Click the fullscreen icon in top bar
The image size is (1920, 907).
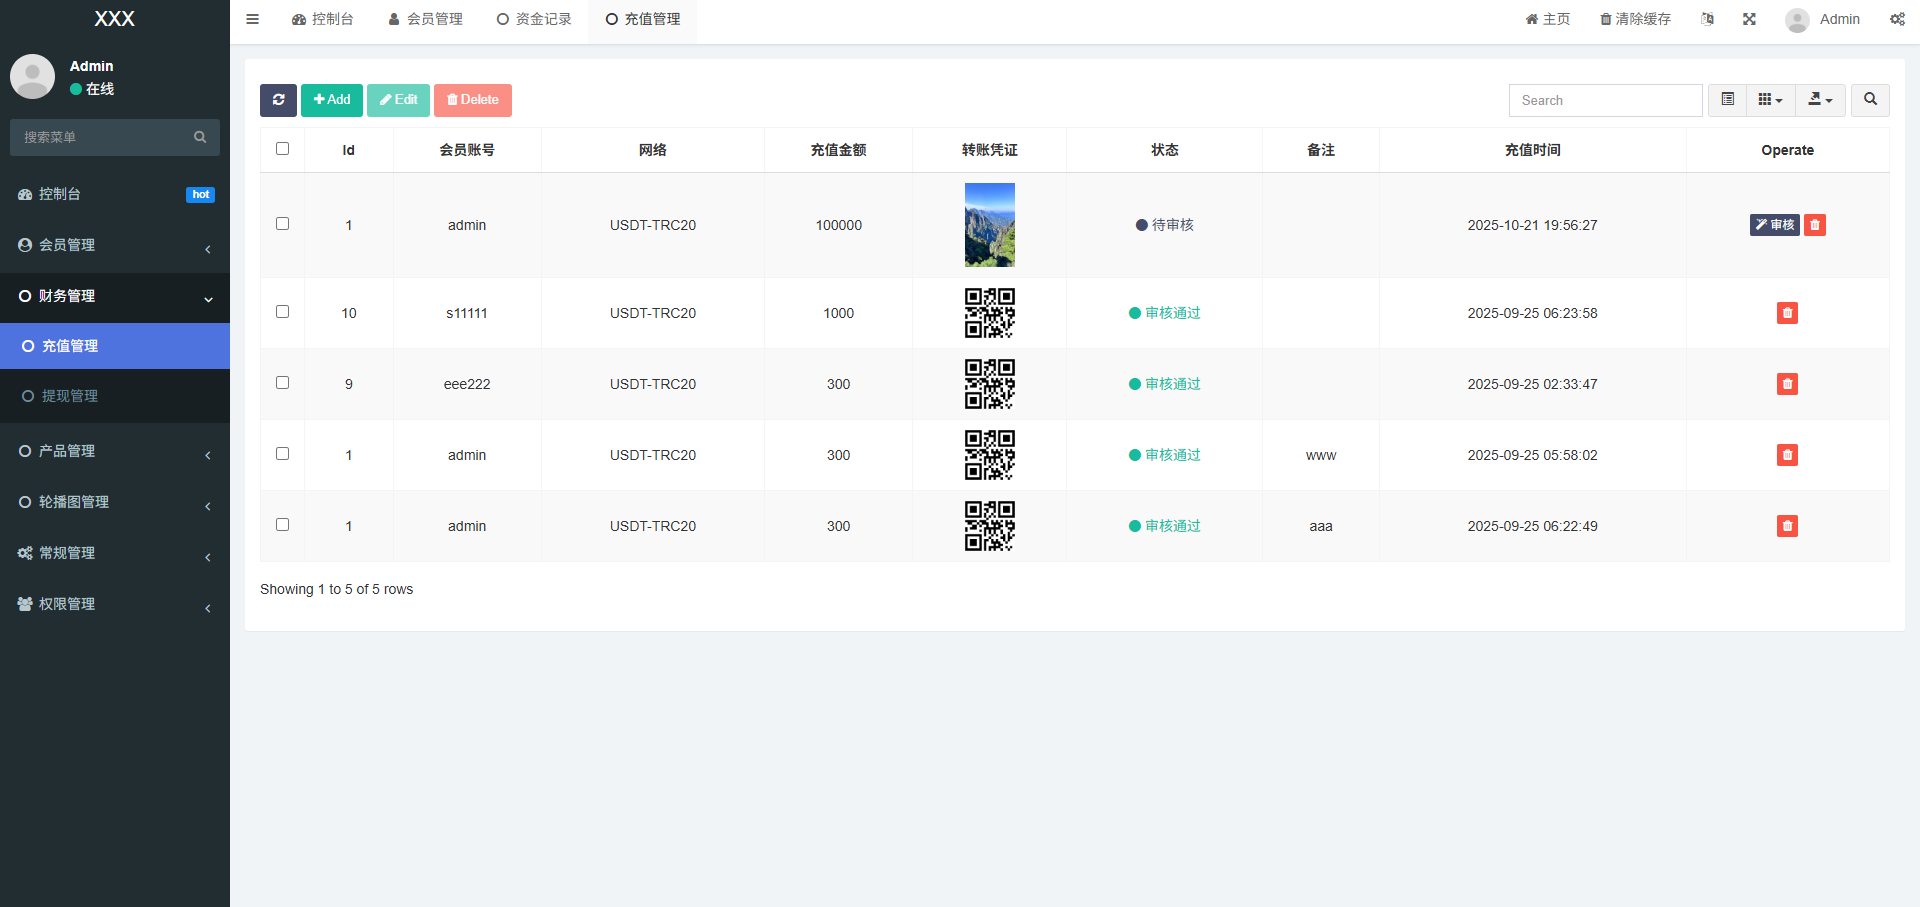pos(1749,19)
